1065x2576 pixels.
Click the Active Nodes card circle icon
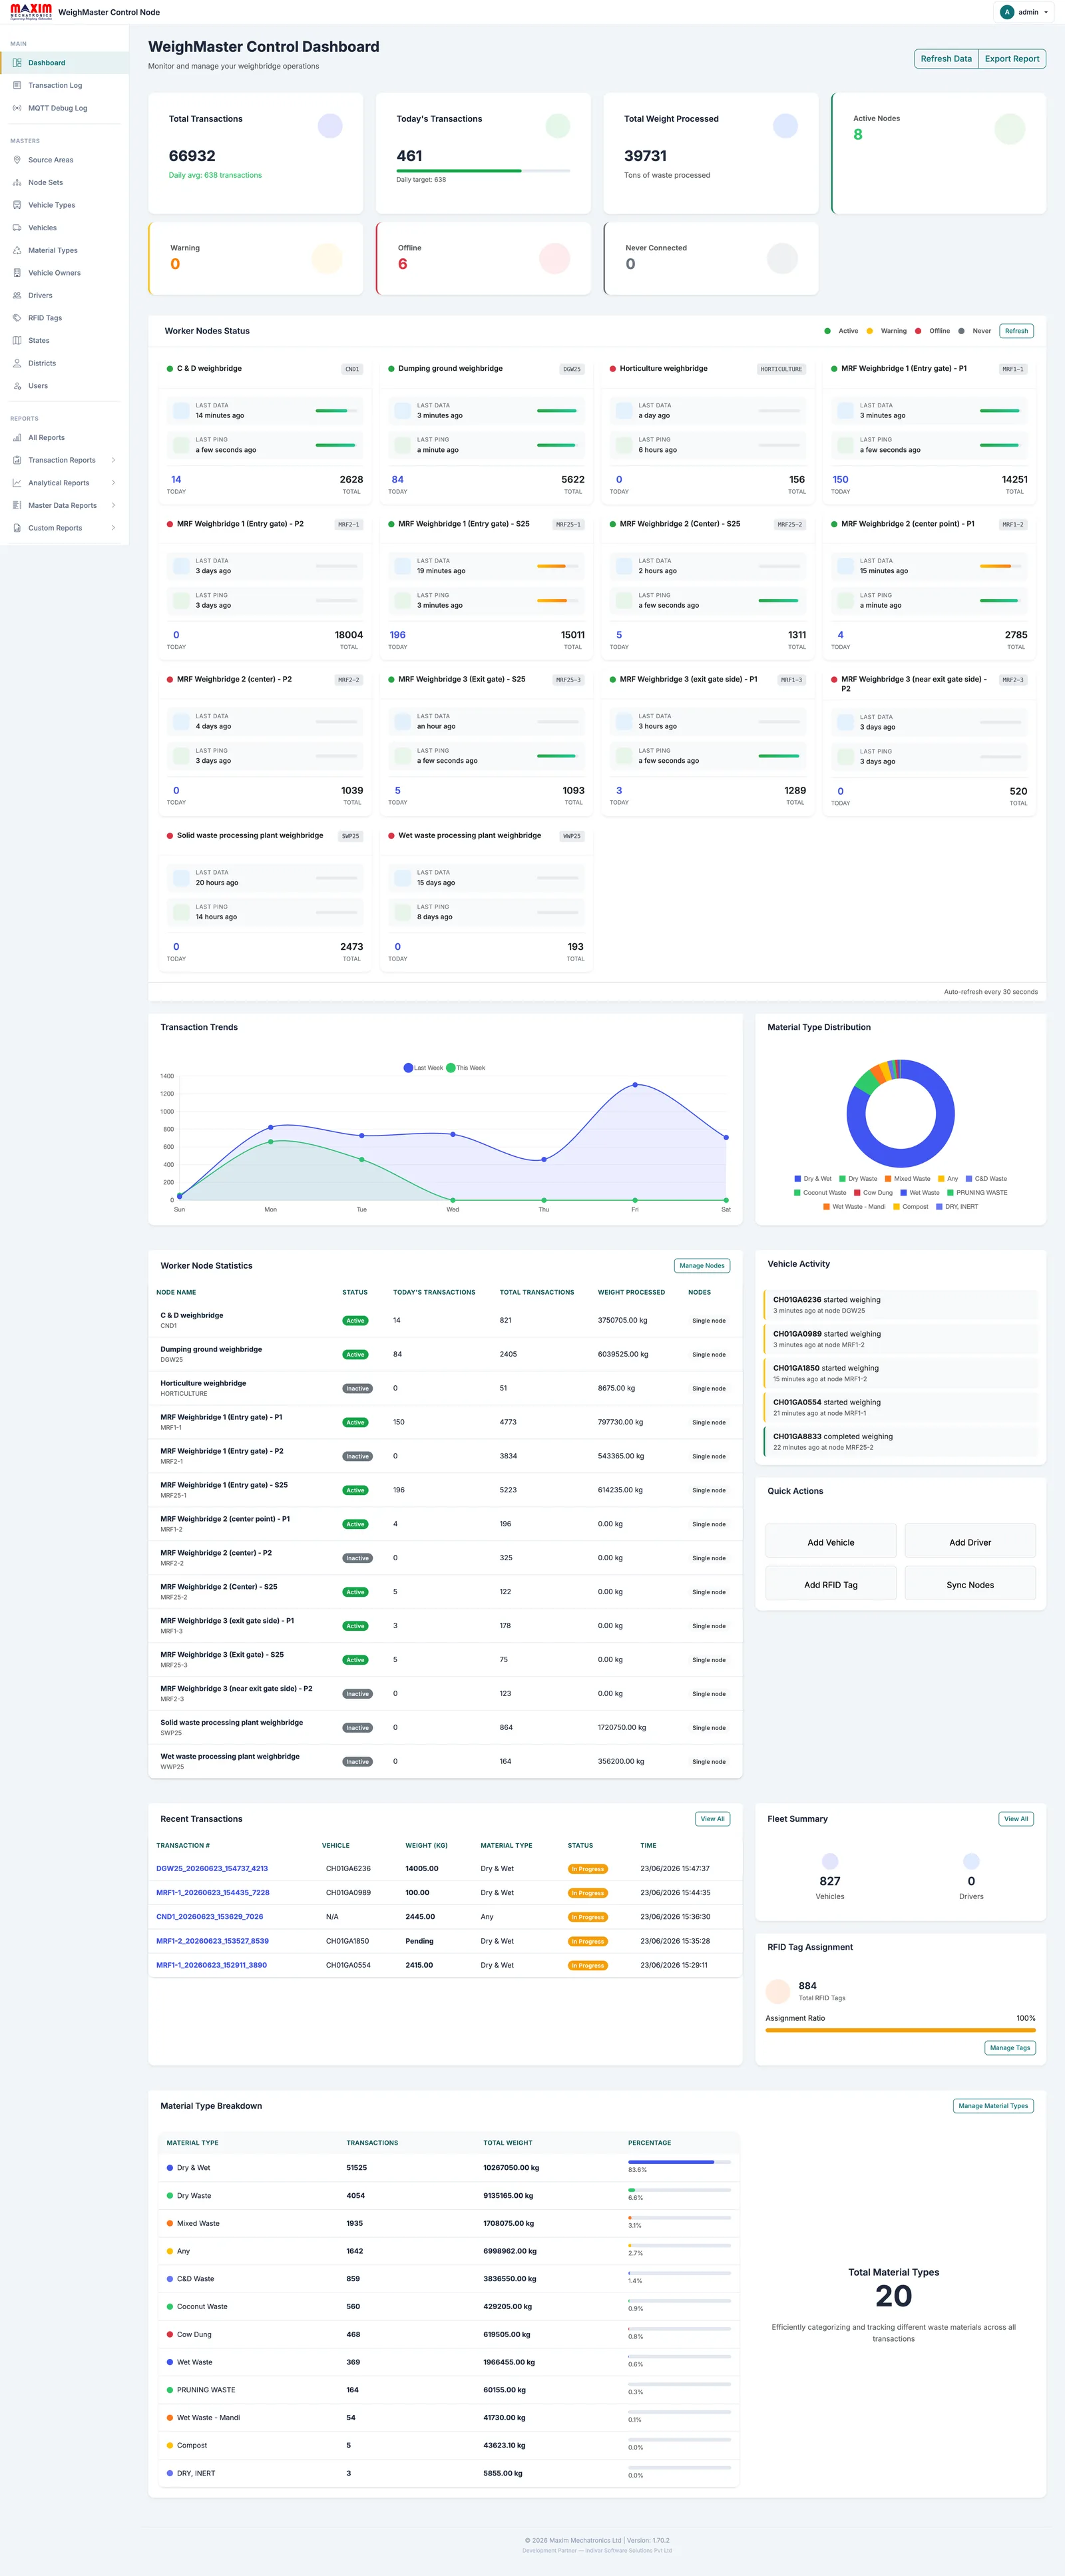pos(1010,129)
